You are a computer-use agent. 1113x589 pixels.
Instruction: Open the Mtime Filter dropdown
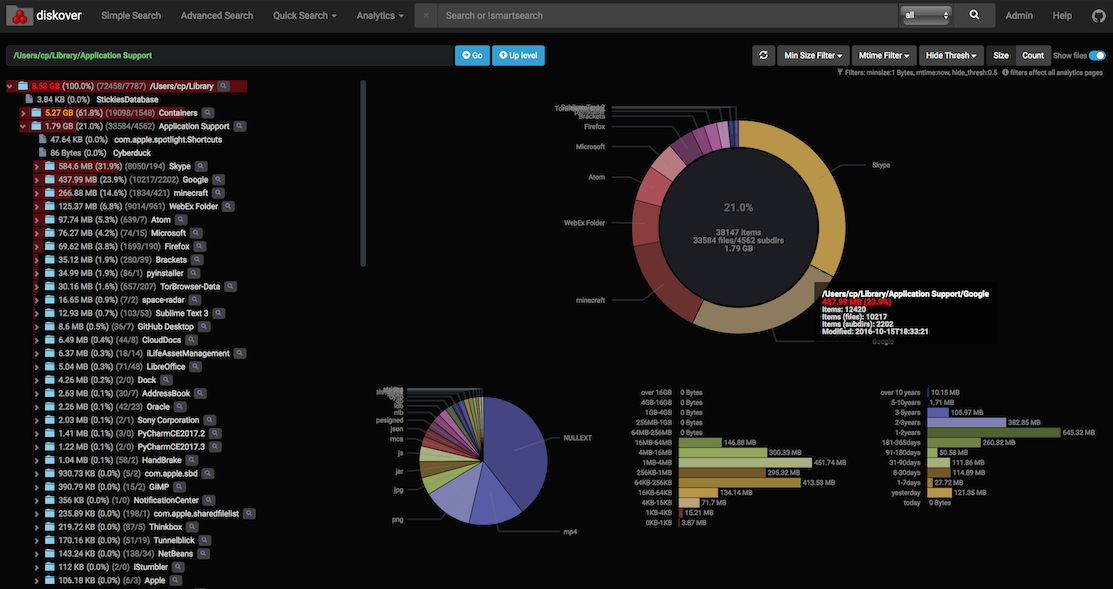coord(884,55)
